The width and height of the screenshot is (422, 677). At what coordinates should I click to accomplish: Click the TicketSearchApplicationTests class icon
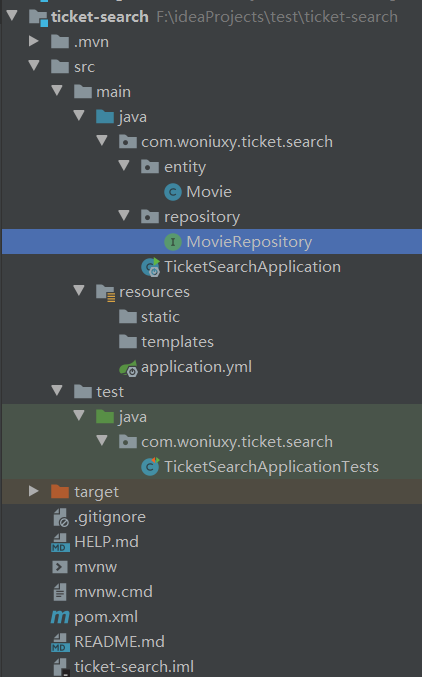pos(150,467)
